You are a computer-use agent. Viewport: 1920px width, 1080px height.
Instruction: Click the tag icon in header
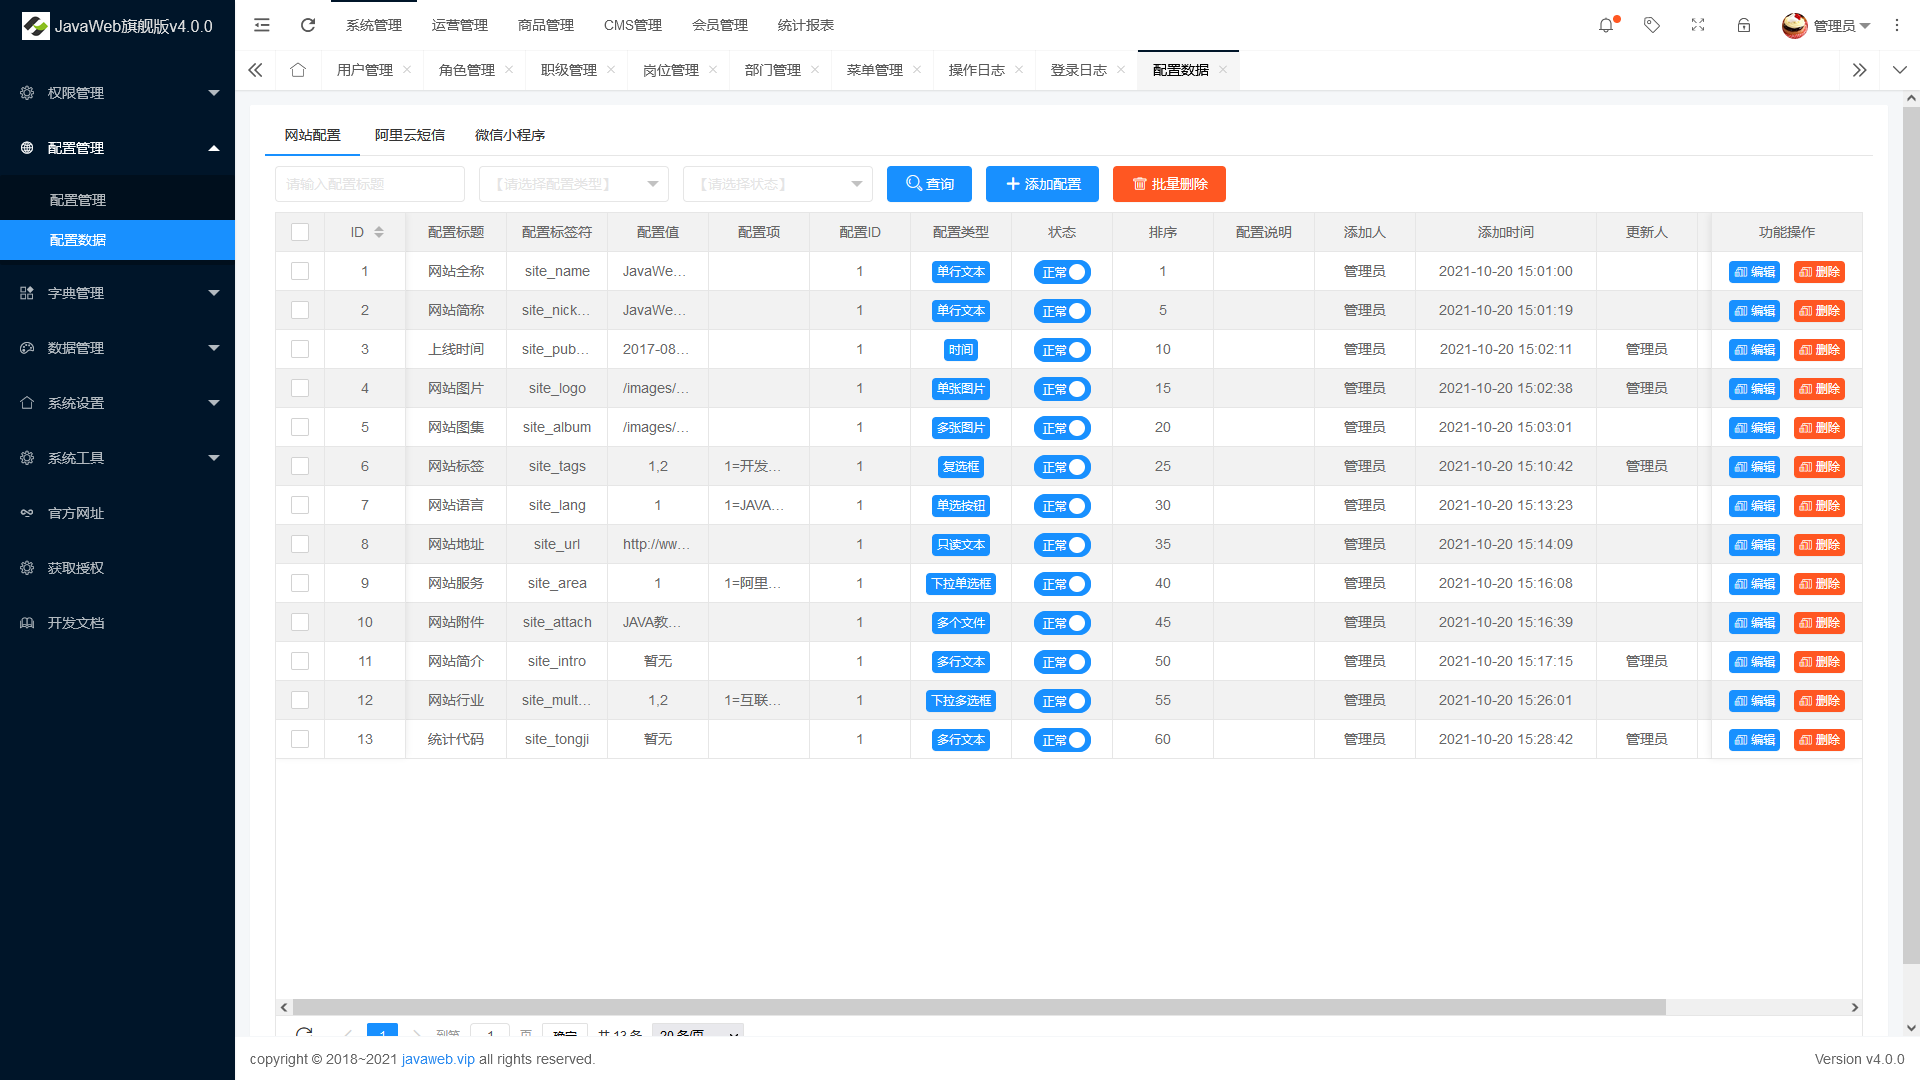pos(1652,25)
